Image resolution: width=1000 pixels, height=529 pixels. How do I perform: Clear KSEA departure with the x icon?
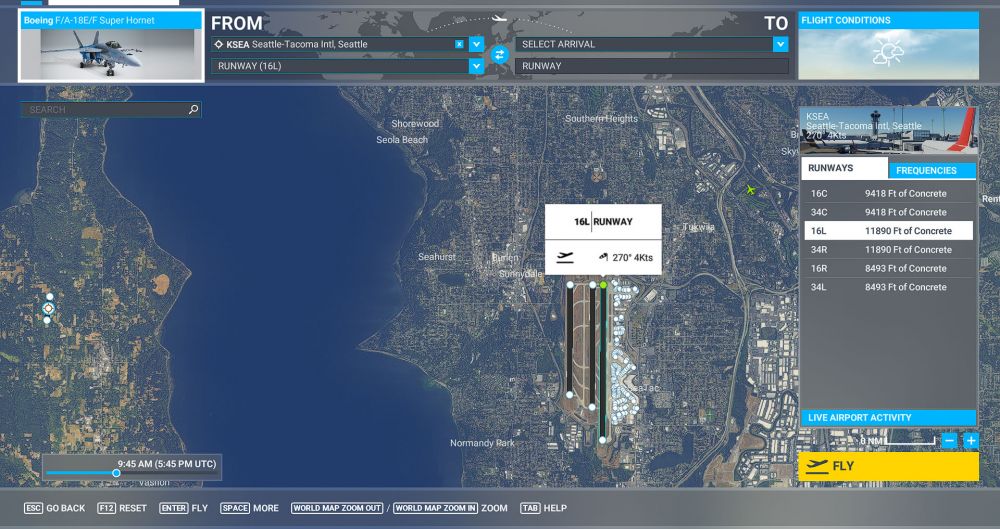[x=459, y=44]
